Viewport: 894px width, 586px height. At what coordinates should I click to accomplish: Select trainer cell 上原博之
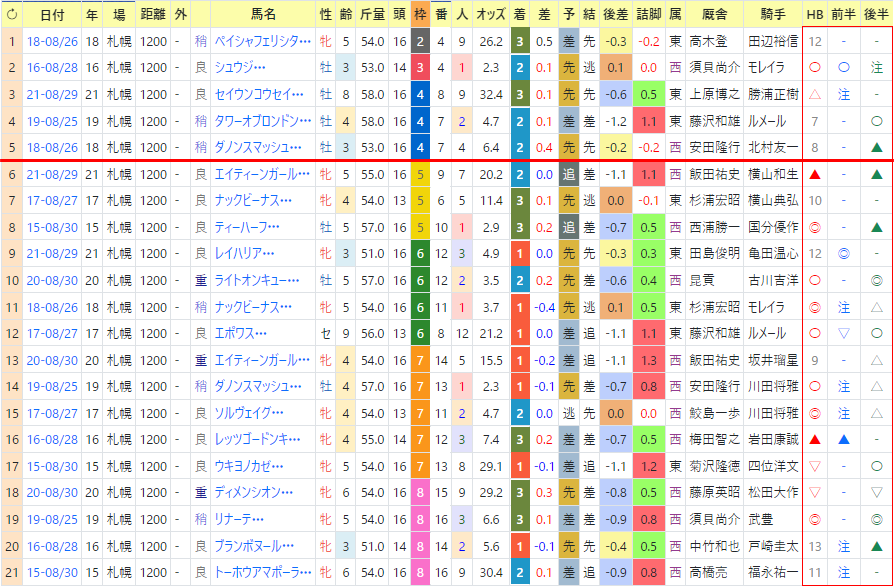click(714, 95)
